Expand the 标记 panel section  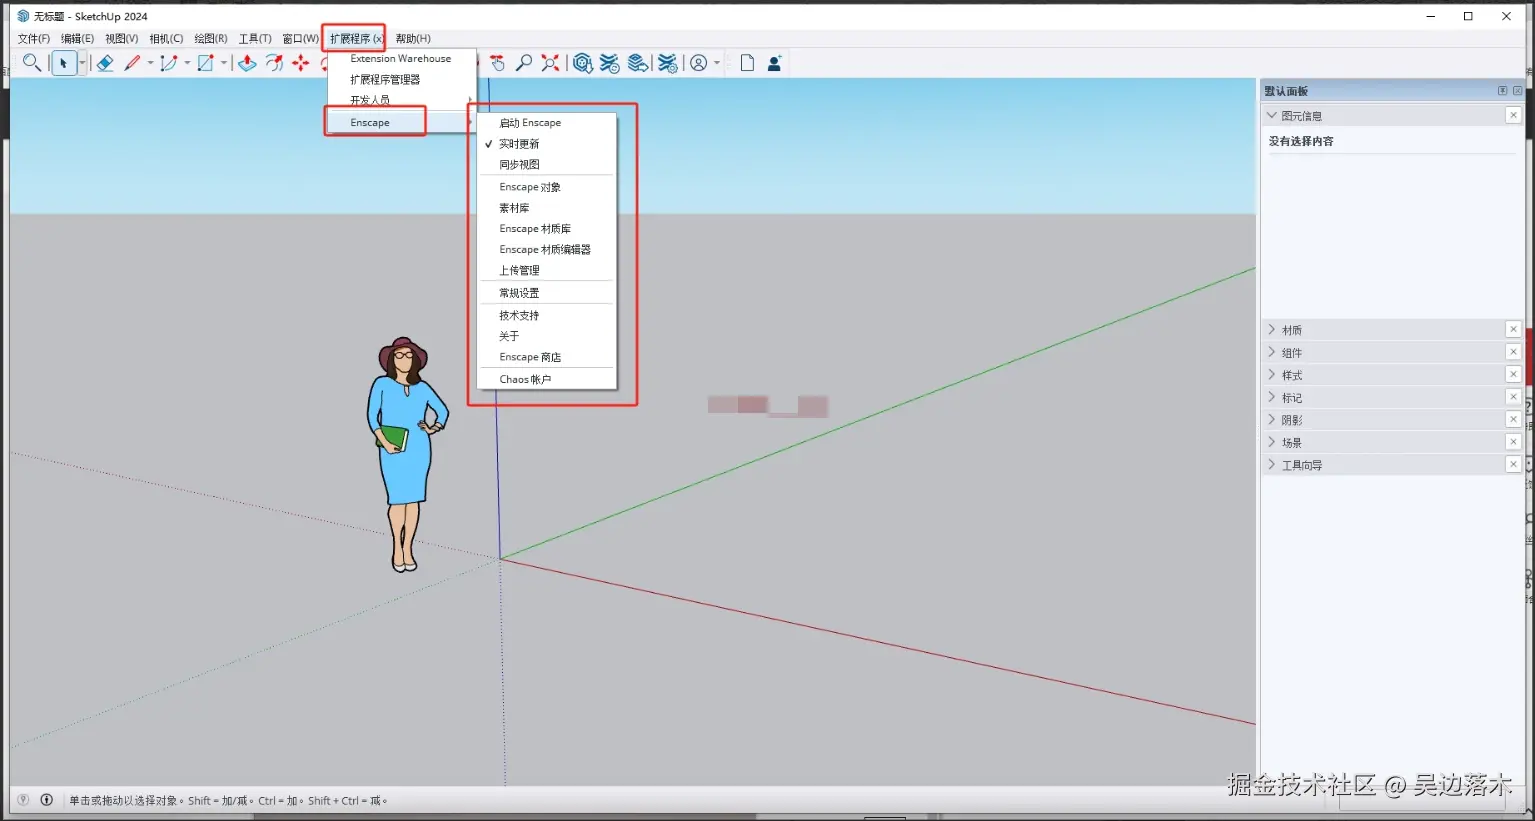click(x=1272, y=397)
